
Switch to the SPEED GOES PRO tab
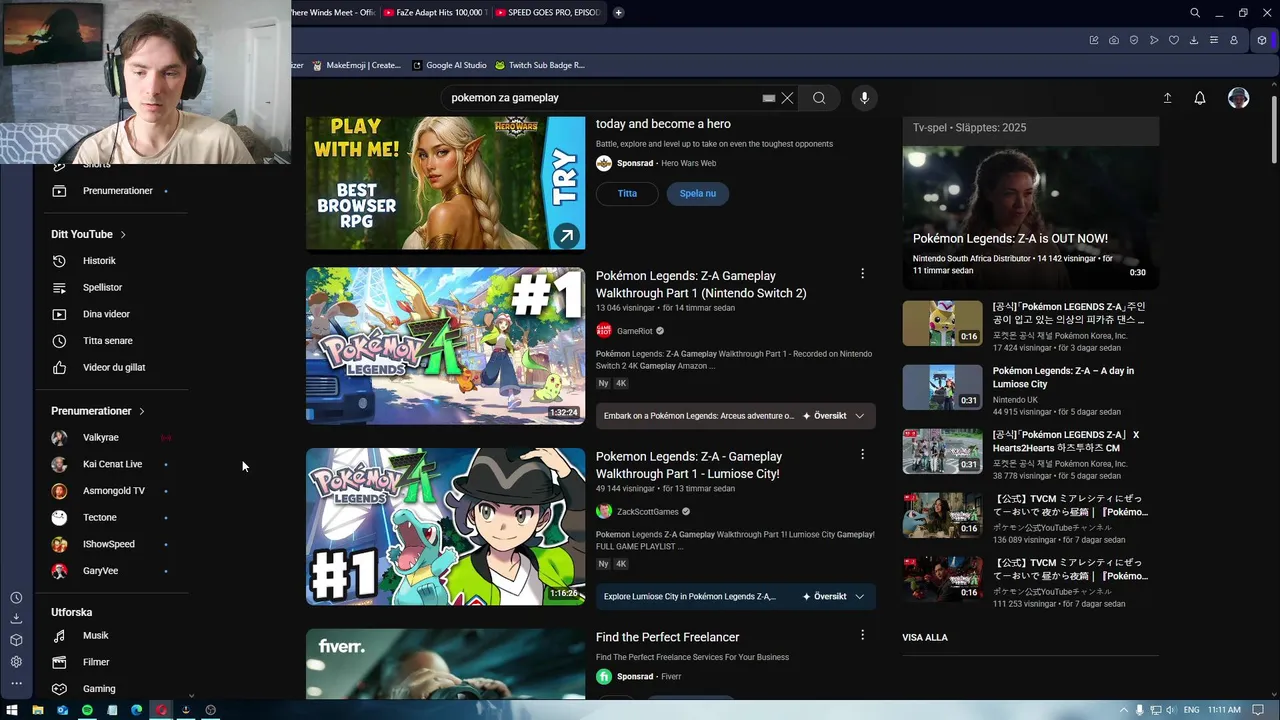click(x=549, y=13)
